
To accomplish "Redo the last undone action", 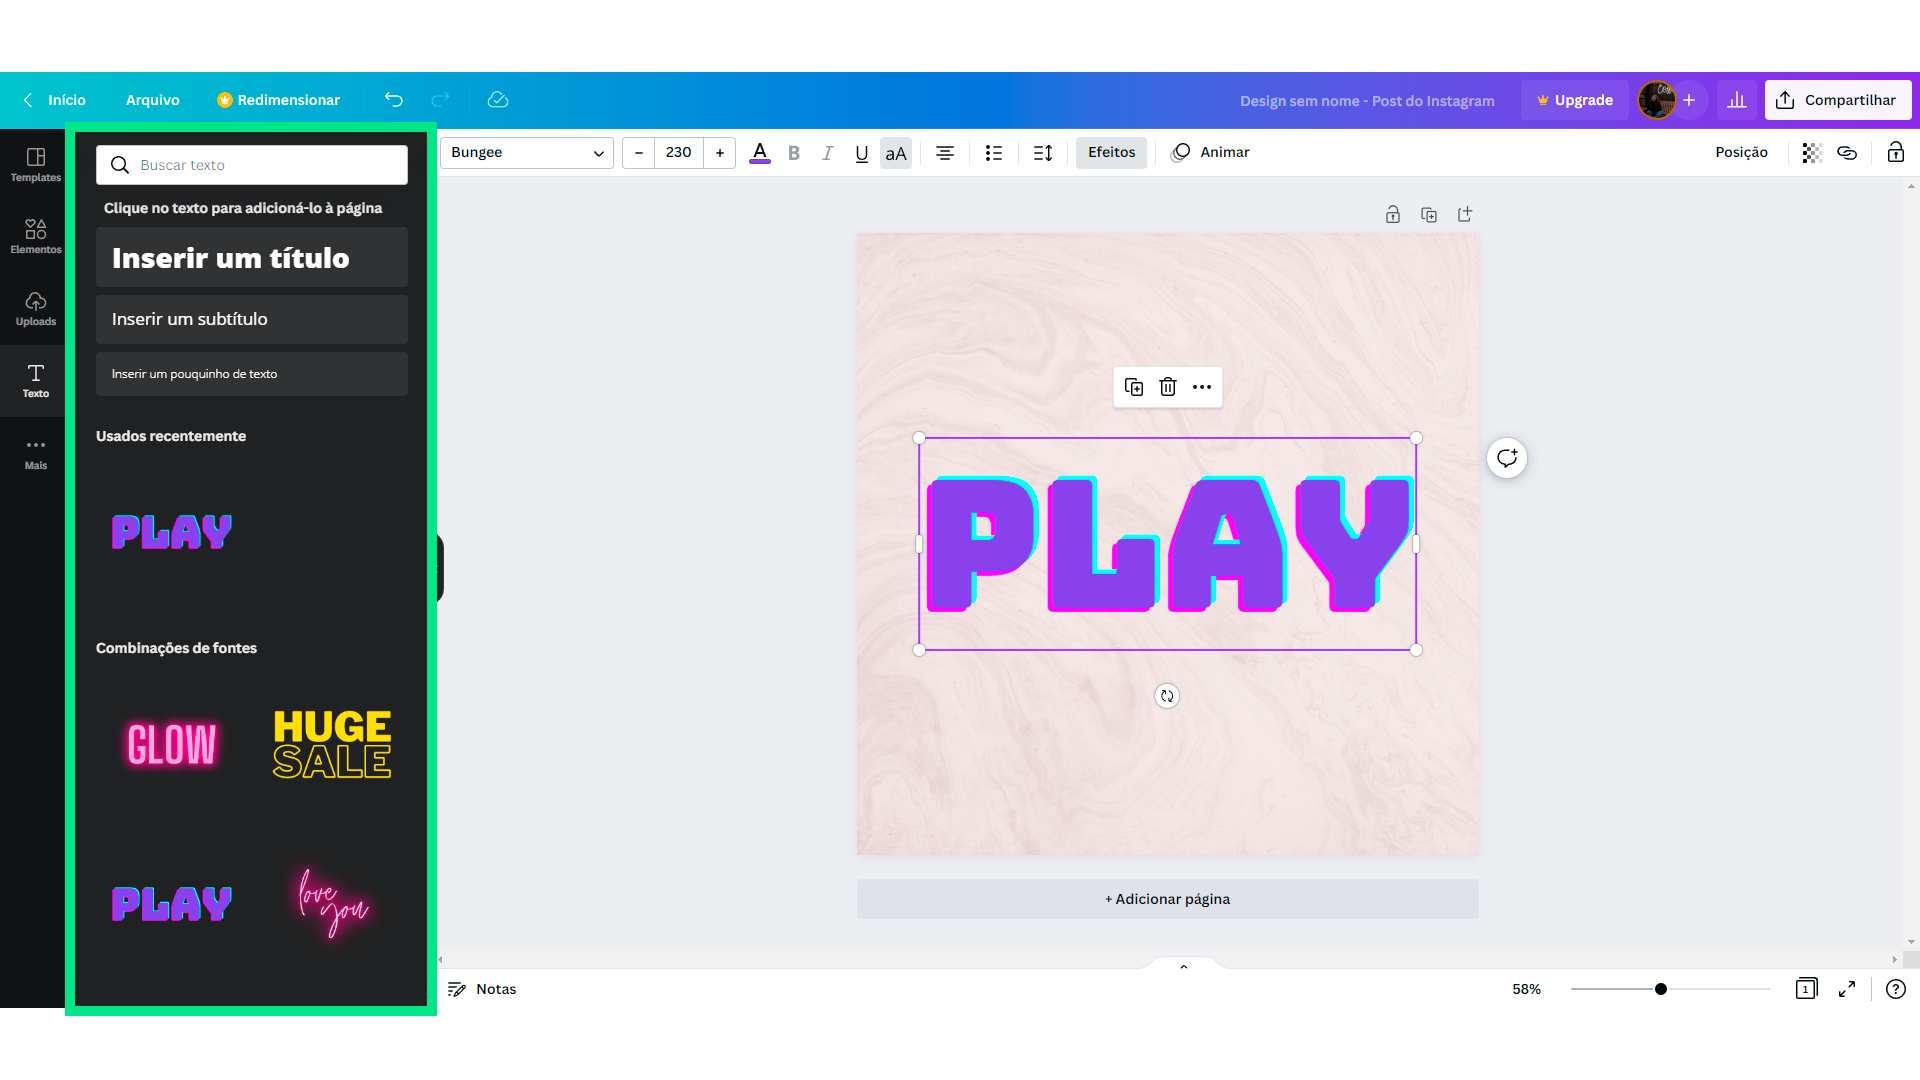I will click(x=440, y=100).
